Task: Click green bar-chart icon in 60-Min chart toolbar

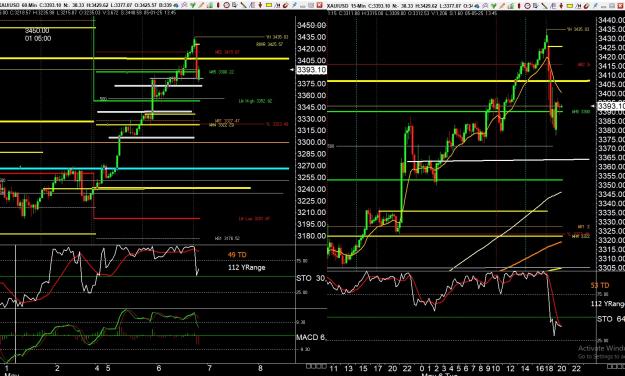Action: pos(210,5)
